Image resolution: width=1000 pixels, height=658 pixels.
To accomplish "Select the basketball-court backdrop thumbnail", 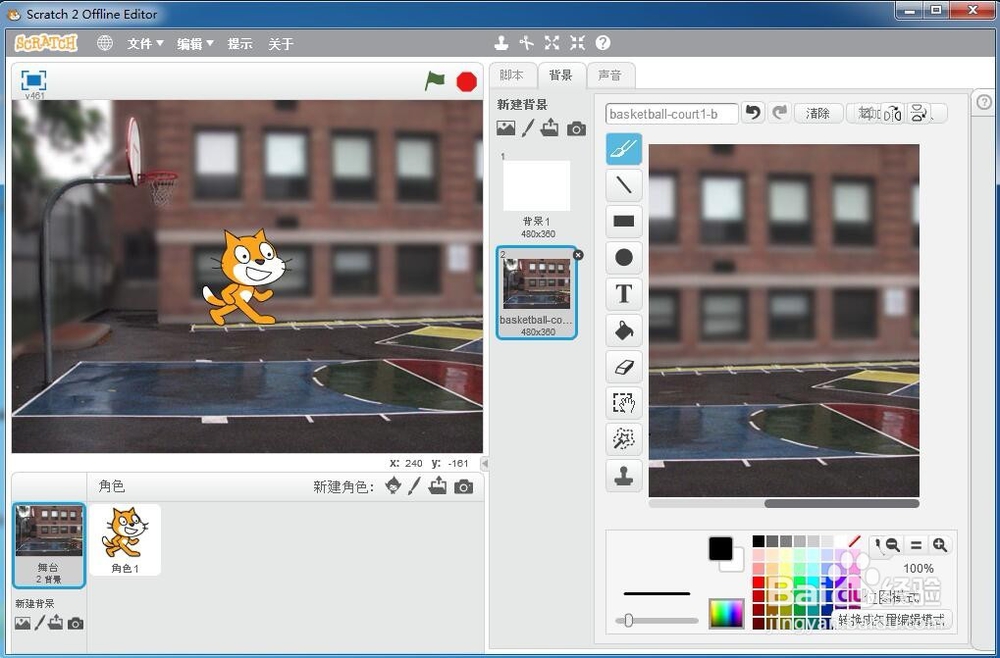I will (x=536, y=293).
